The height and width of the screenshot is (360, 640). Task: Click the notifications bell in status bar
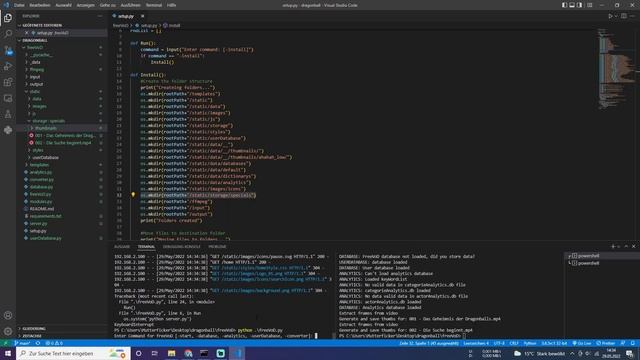[x=633, y=343]
